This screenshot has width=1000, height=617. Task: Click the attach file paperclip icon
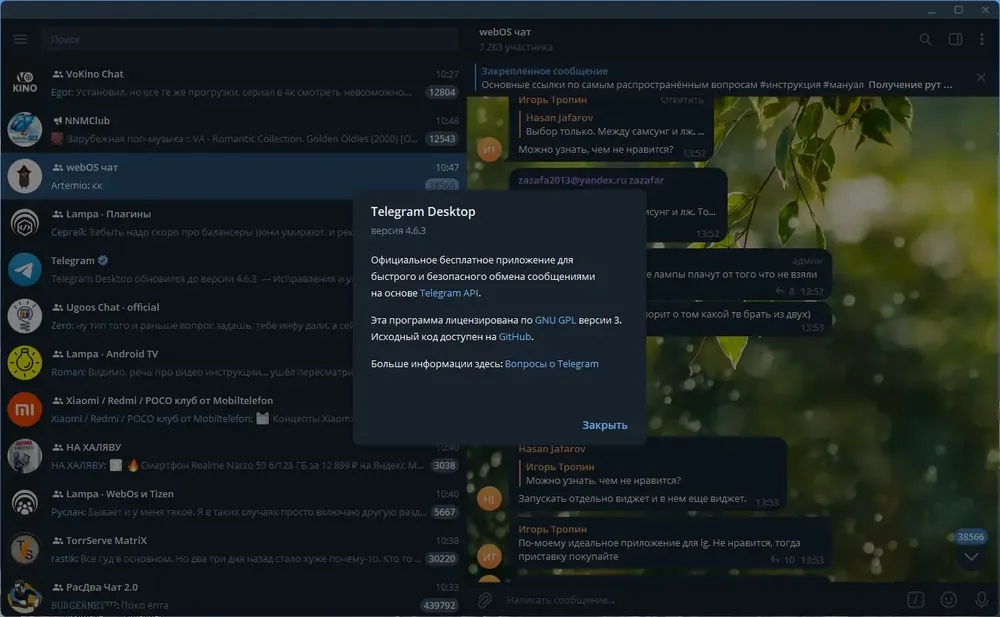click(x=485, y=599)
